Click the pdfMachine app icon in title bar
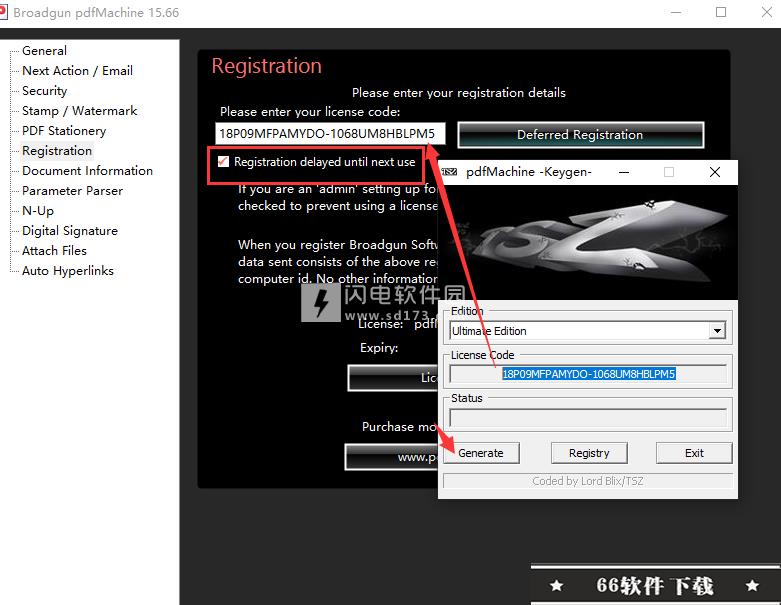Viewport: 781px width, 605px height. (3, 12)
